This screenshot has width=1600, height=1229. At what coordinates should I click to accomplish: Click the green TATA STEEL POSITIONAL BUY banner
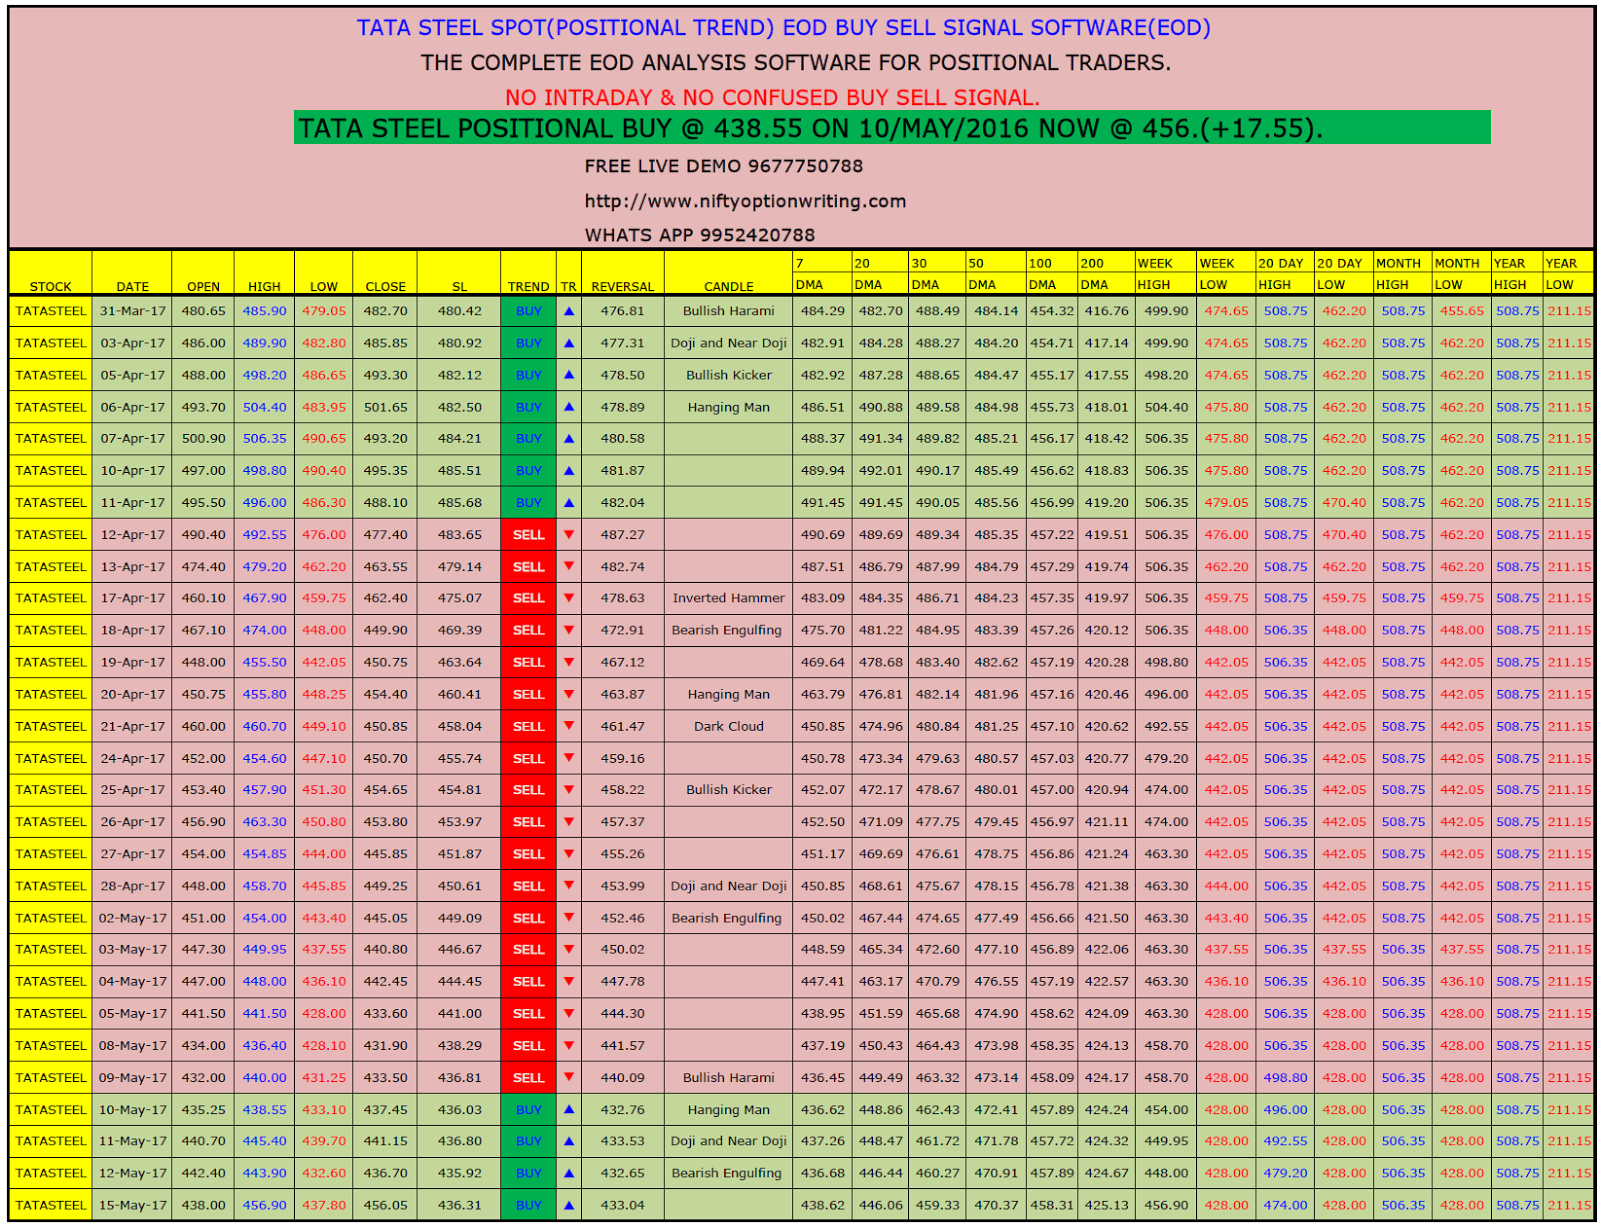(x=892, y=128)
